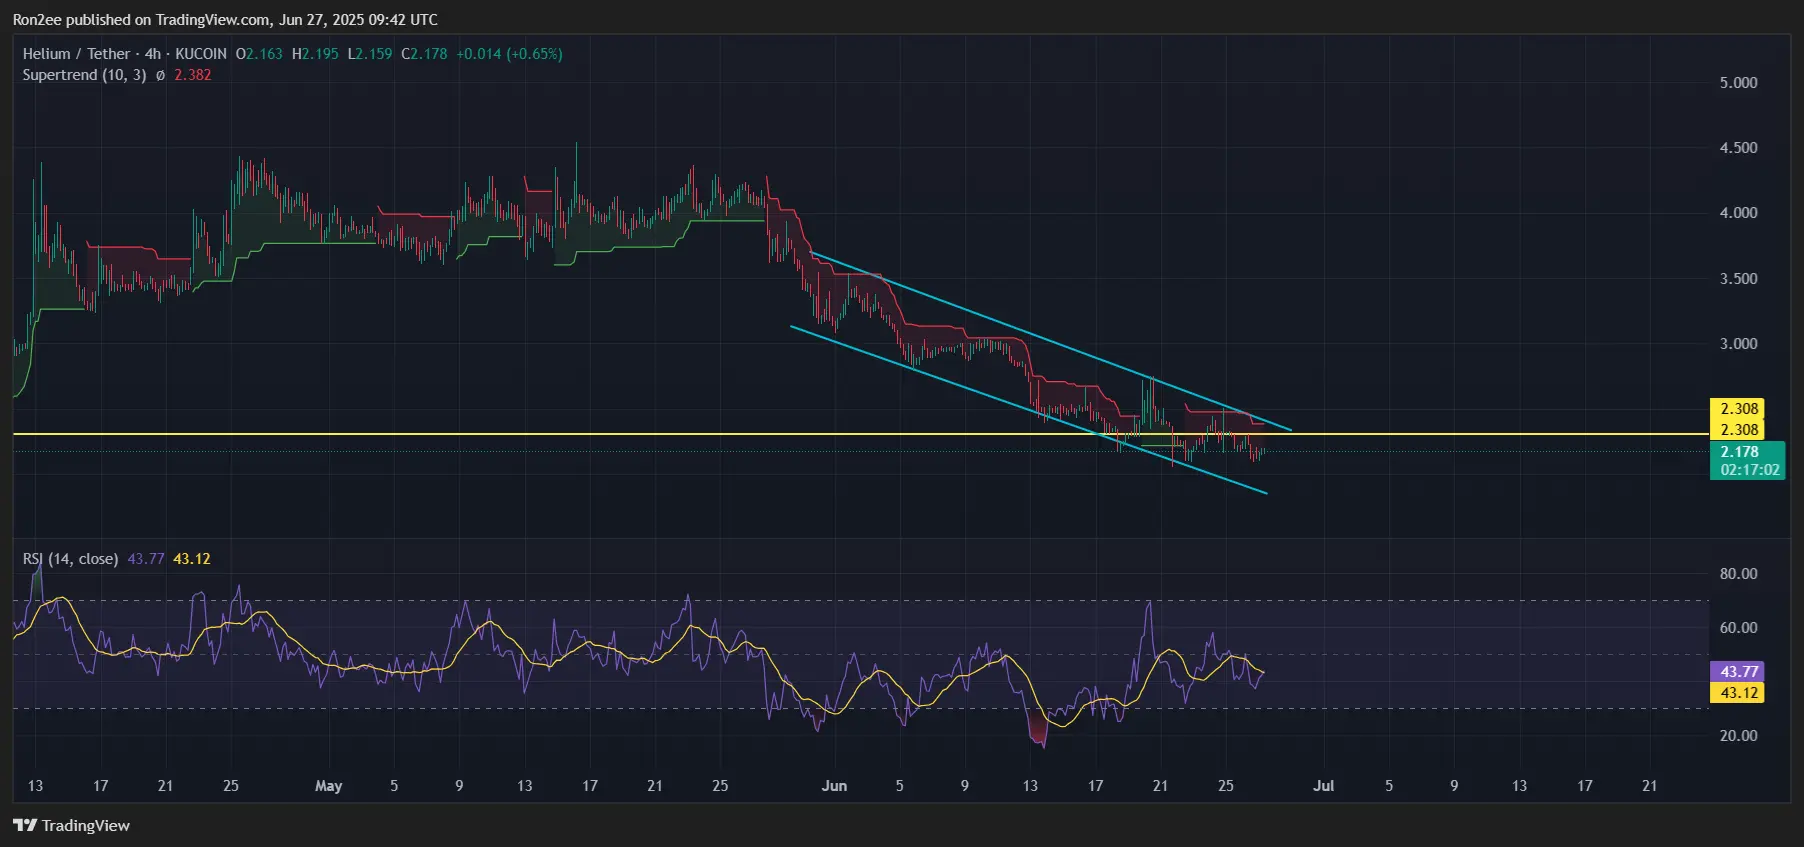Image resolution: width=1804 pixels, height=847 pixels.
Task: Click the low value L2.159 in header
Action: tap(370, 54)
